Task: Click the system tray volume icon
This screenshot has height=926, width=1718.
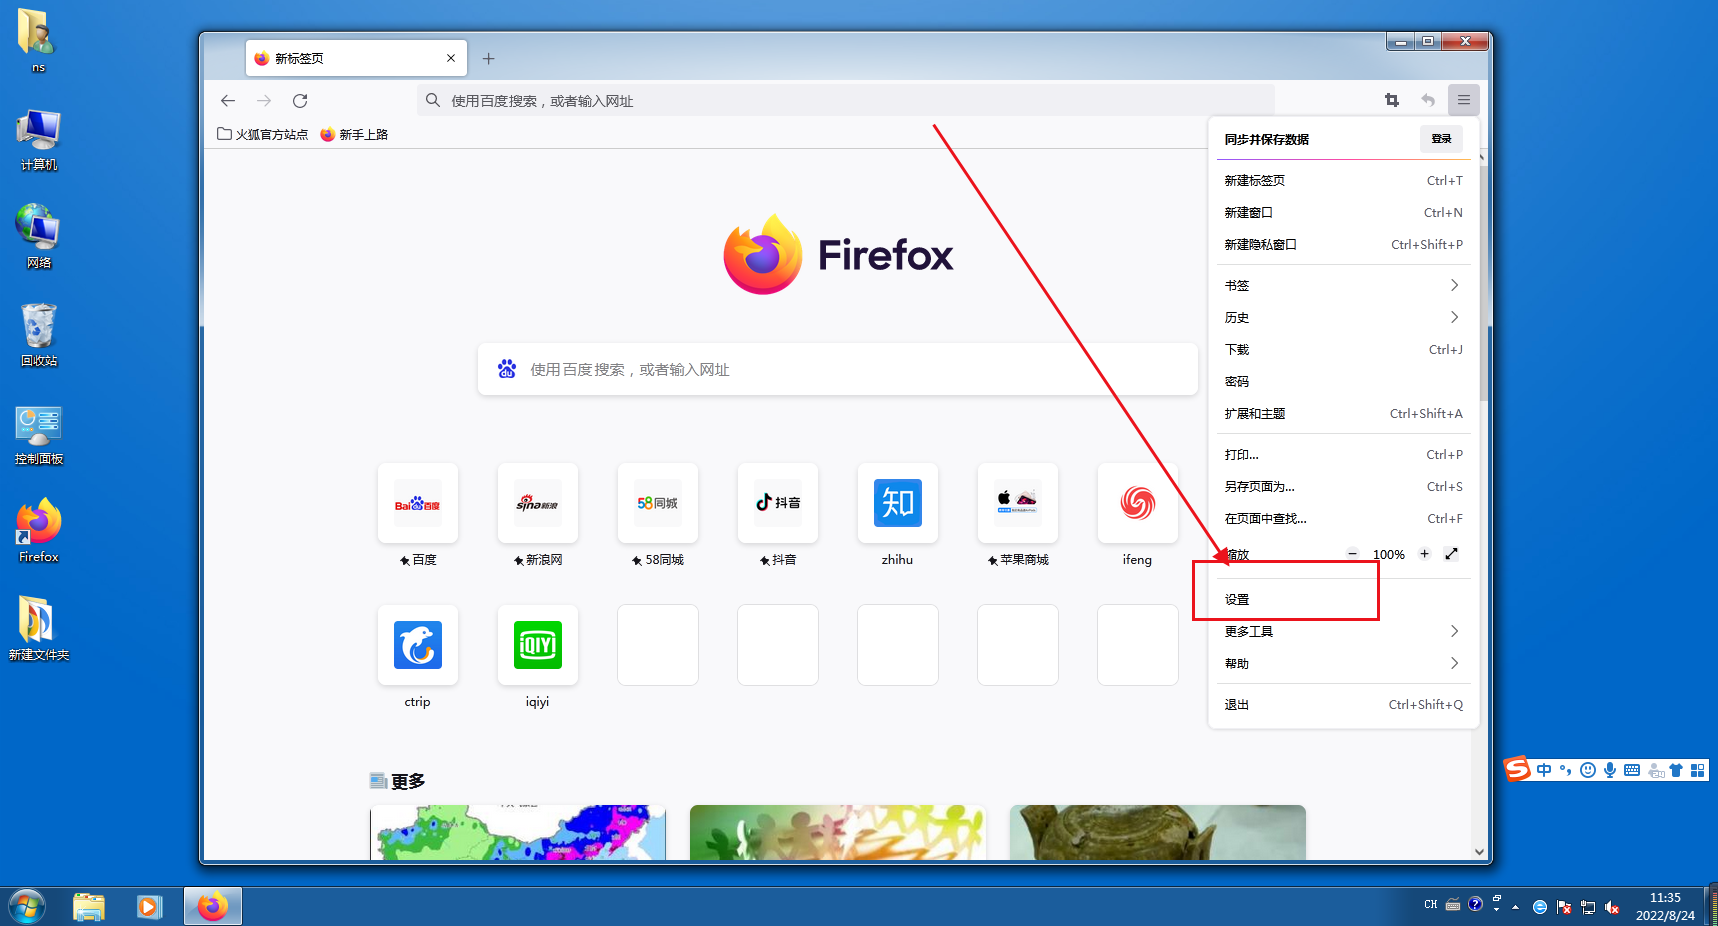Action: coord(1612,907)
